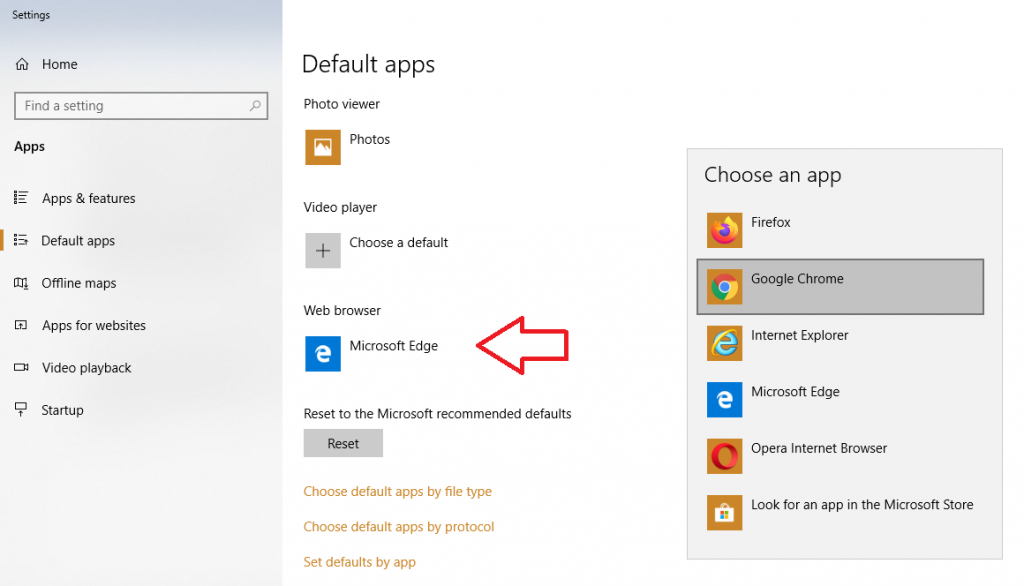Focus the Find a setting search box

(130, 106)
